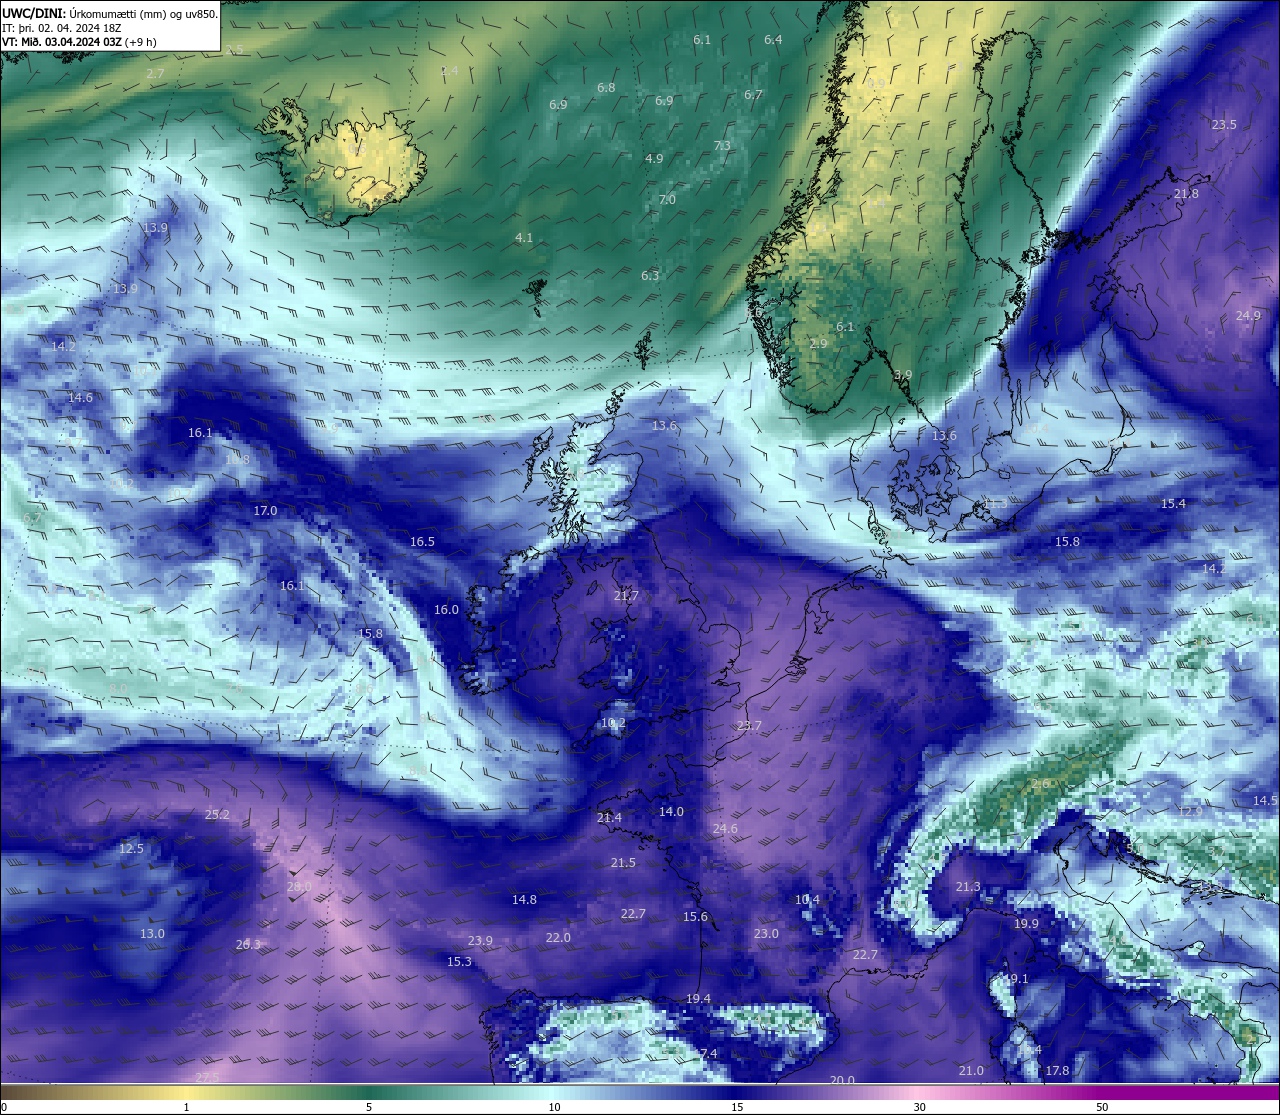1280x1115 pixels.
Task: Click the 15.3 value label
Action: (x=459, y=962)
